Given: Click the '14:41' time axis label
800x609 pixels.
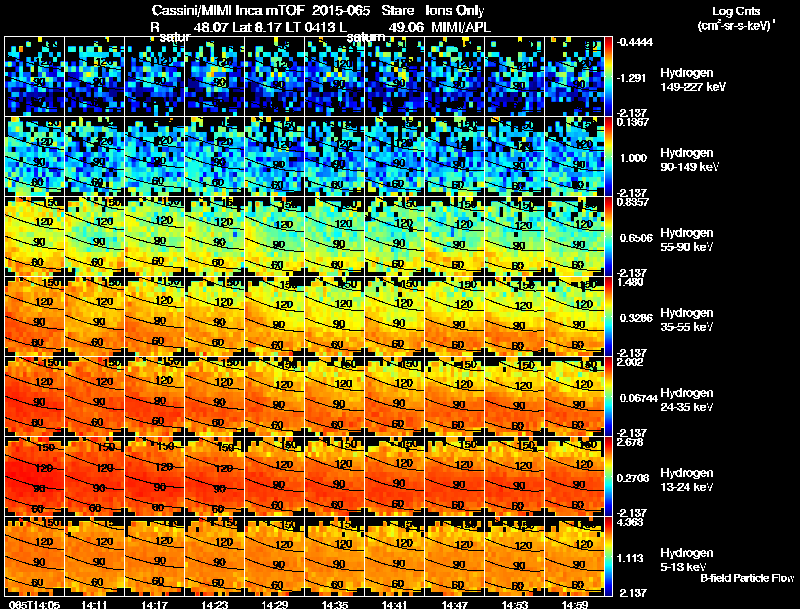Looking at the screenshot, I should 394,604.
